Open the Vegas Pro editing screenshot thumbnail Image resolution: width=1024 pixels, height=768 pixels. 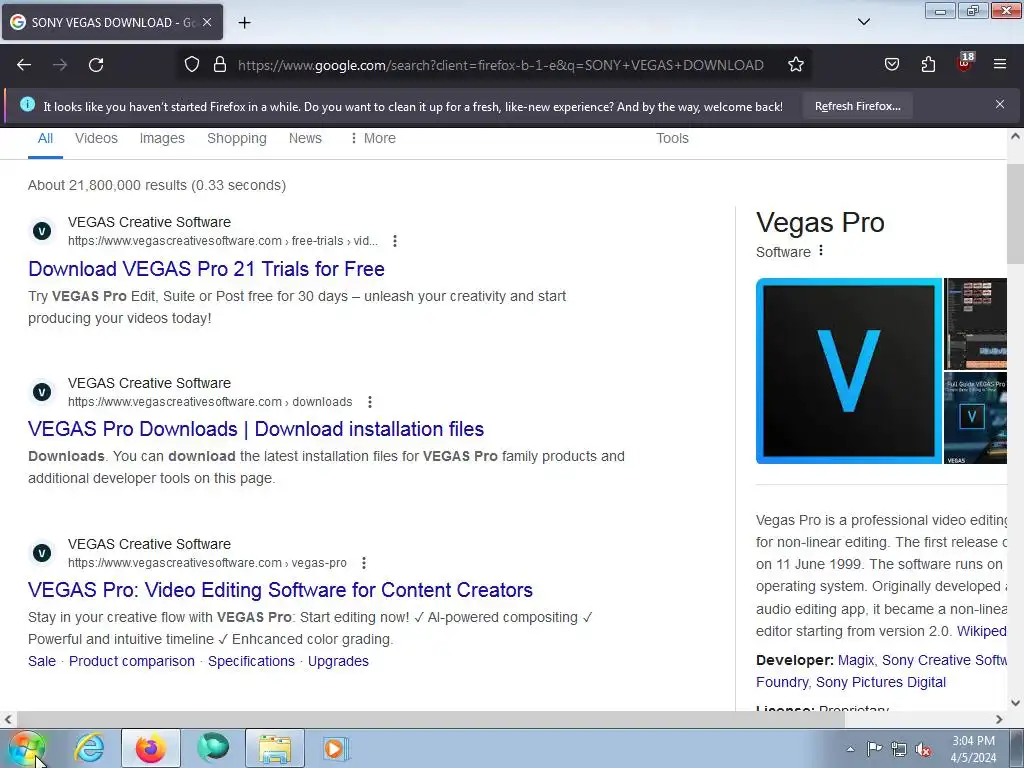tap(975, 324)
